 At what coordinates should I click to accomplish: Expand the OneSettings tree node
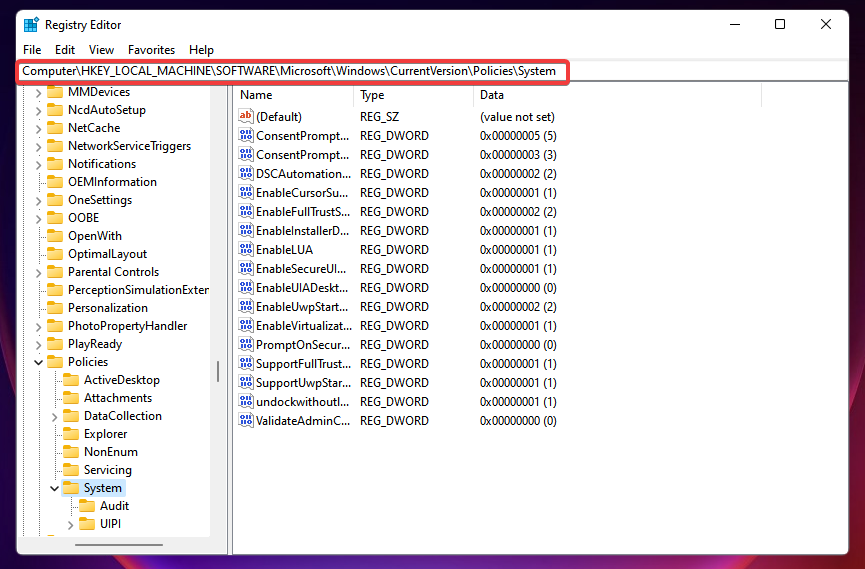38,201
